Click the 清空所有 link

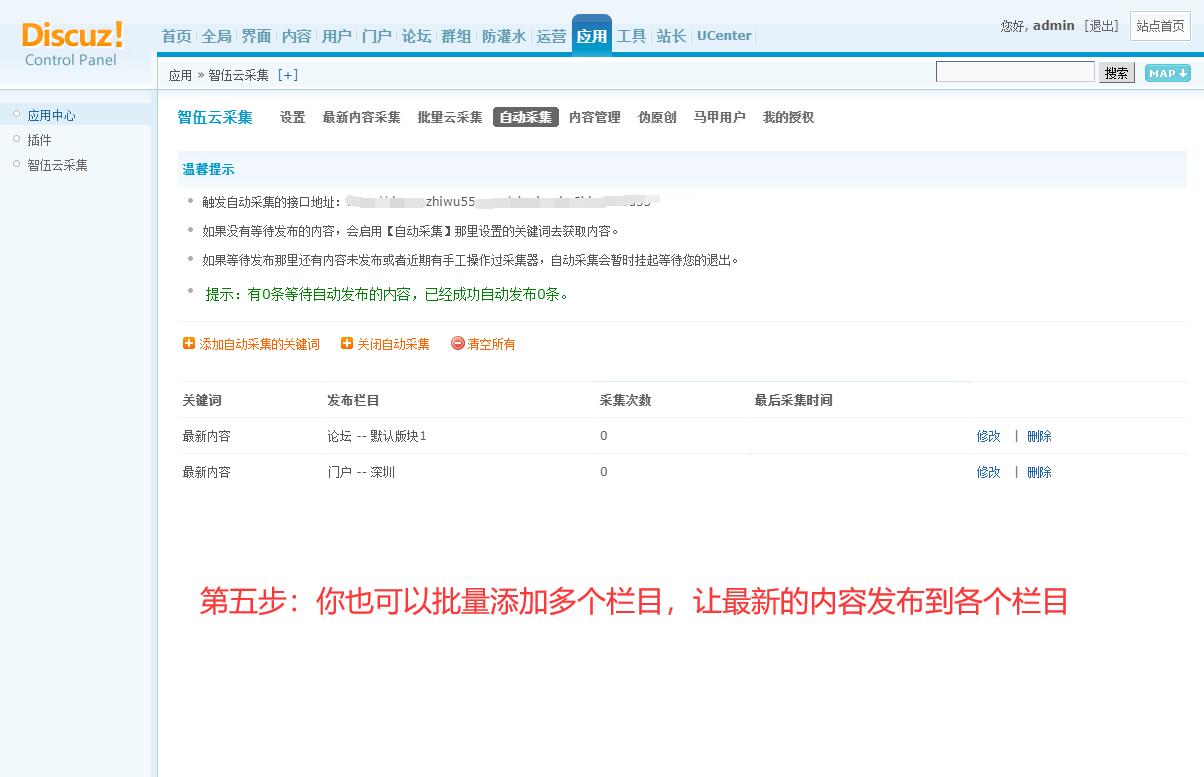[492, 344]
